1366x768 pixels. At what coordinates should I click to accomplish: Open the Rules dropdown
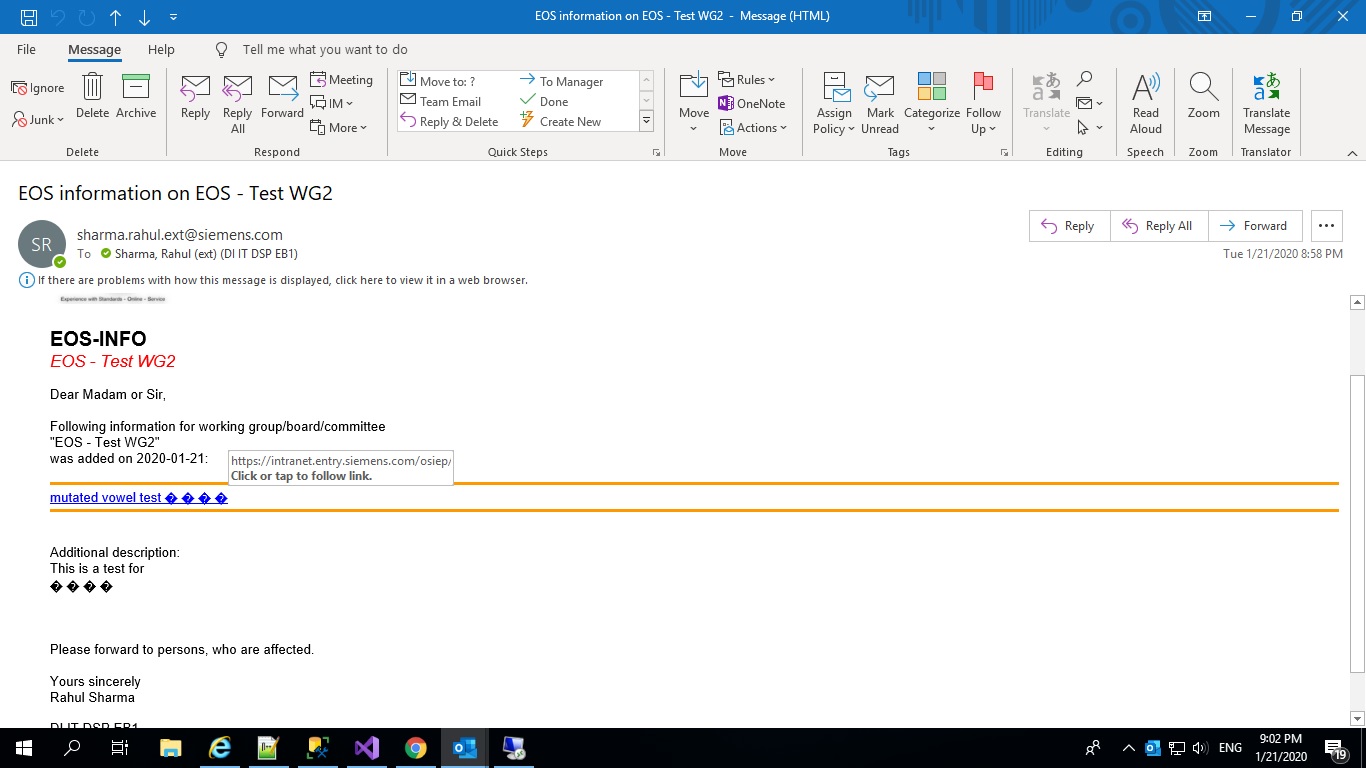click(746, 80)
